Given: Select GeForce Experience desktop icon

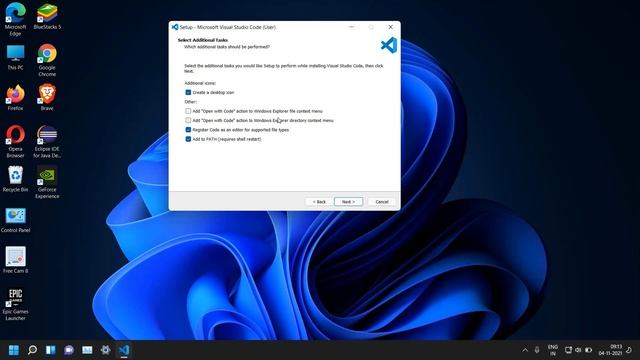Looking at the screenshot, I should point(47,182).
